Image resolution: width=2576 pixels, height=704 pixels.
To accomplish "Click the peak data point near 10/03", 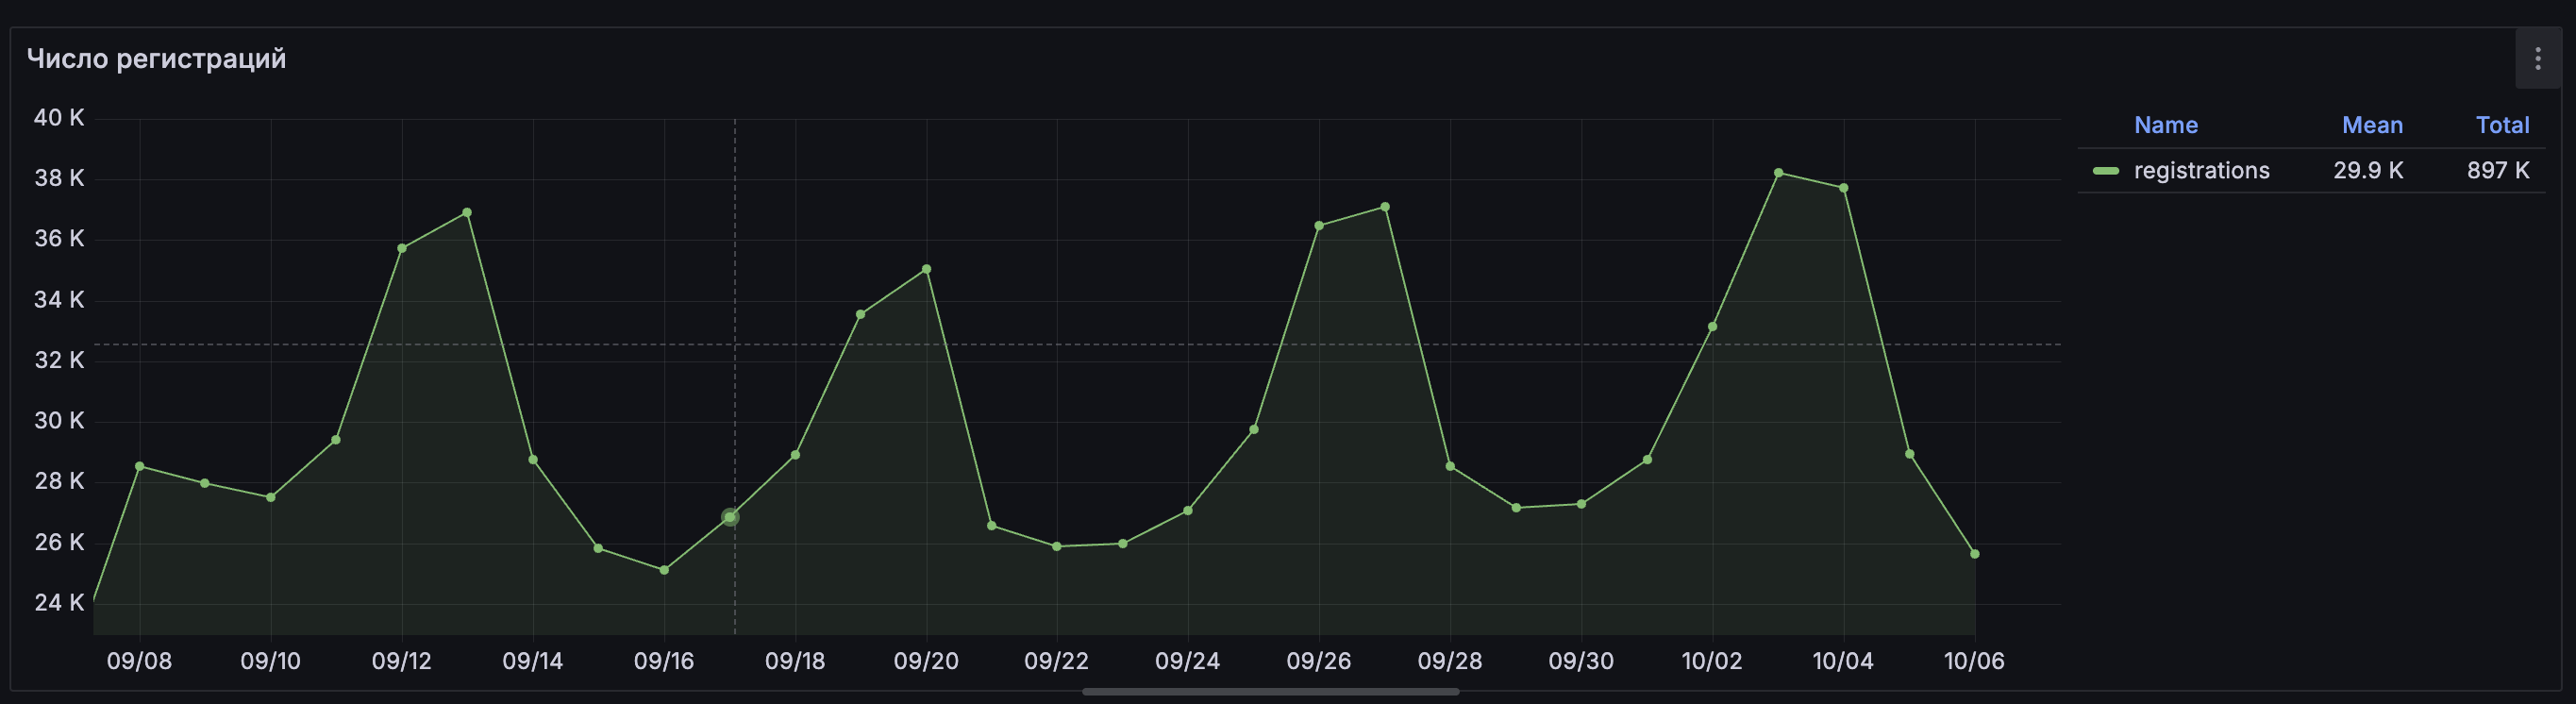I will 1778,173.
